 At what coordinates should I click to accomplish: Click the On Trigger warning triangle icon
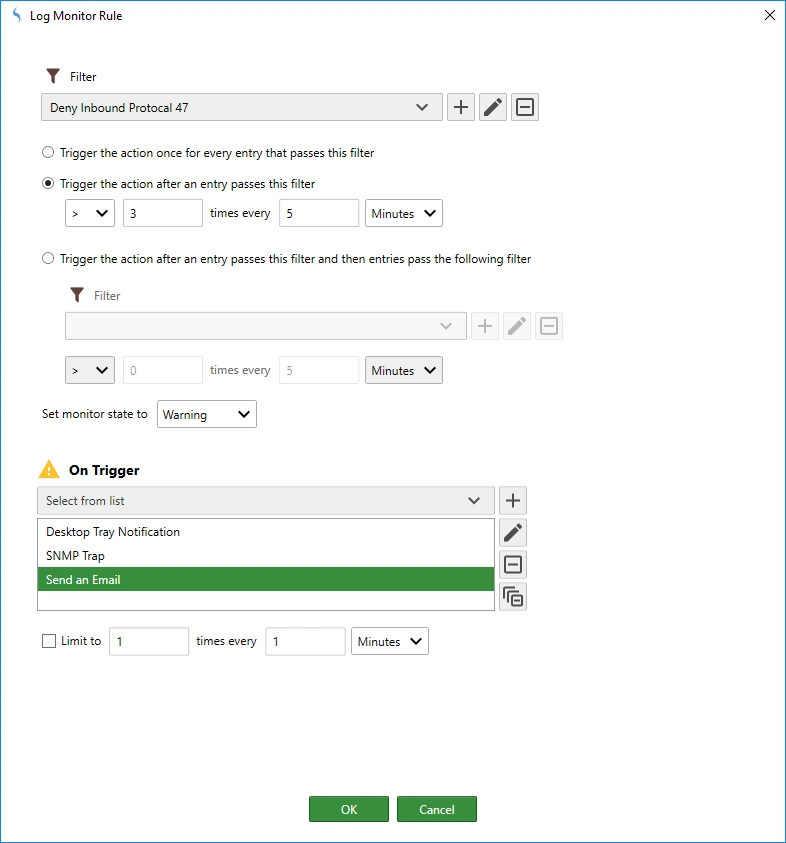click(x=49, y=470)
